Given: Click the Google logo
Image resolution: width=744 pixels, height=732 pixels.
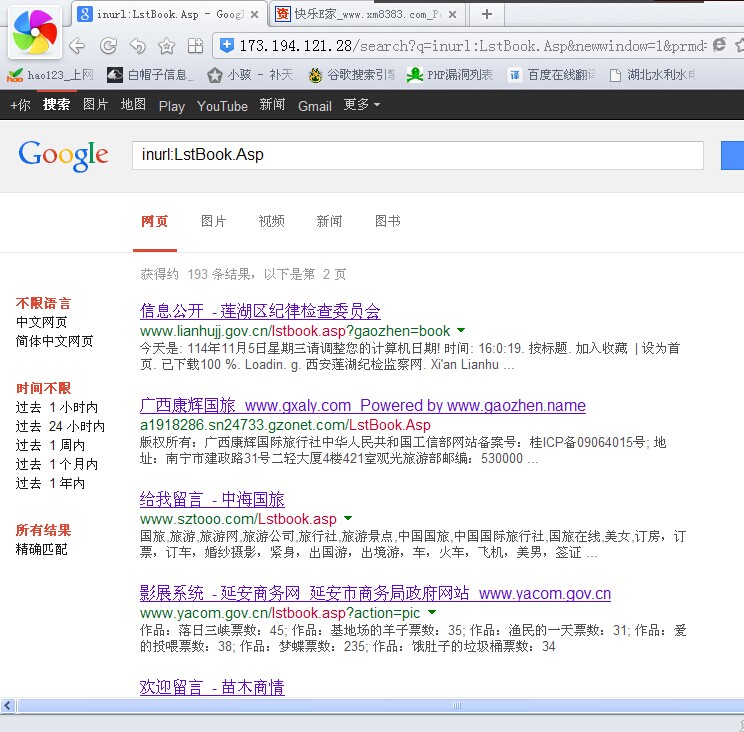Looking at the screenshot, I should 64,155.
